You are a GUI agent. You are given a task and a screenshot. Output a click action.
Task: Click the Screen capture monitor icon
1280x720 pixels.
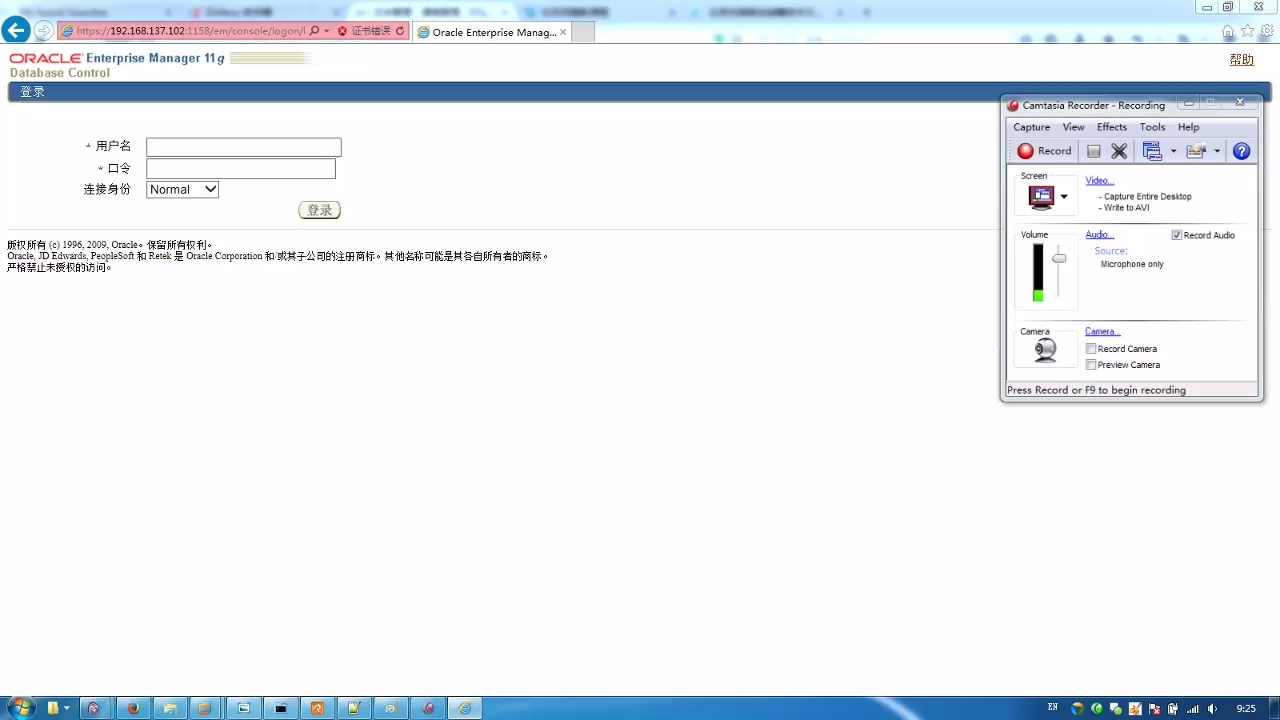click(1041, 197)
